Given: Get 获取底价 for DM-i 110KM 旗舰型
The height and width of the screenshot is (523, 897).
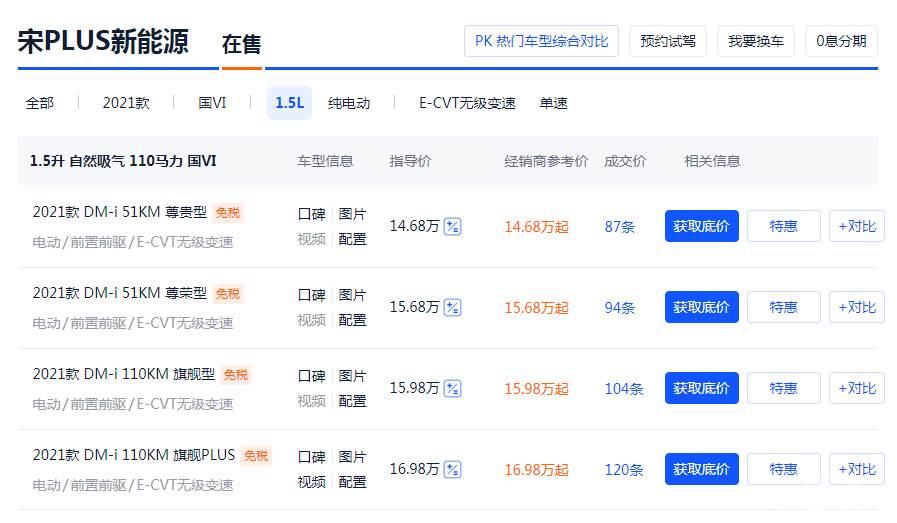Looking at the screenshot, I should (x=701, y=389).
